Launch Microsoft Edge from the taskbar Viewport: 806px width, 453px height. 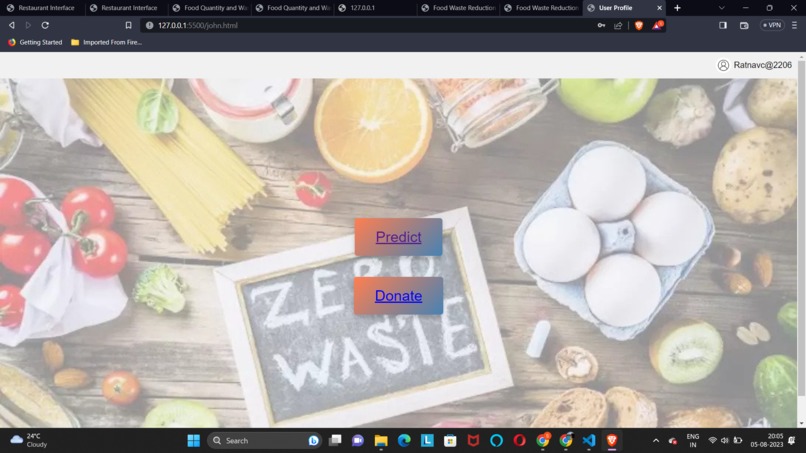click(x=404, y=441)
